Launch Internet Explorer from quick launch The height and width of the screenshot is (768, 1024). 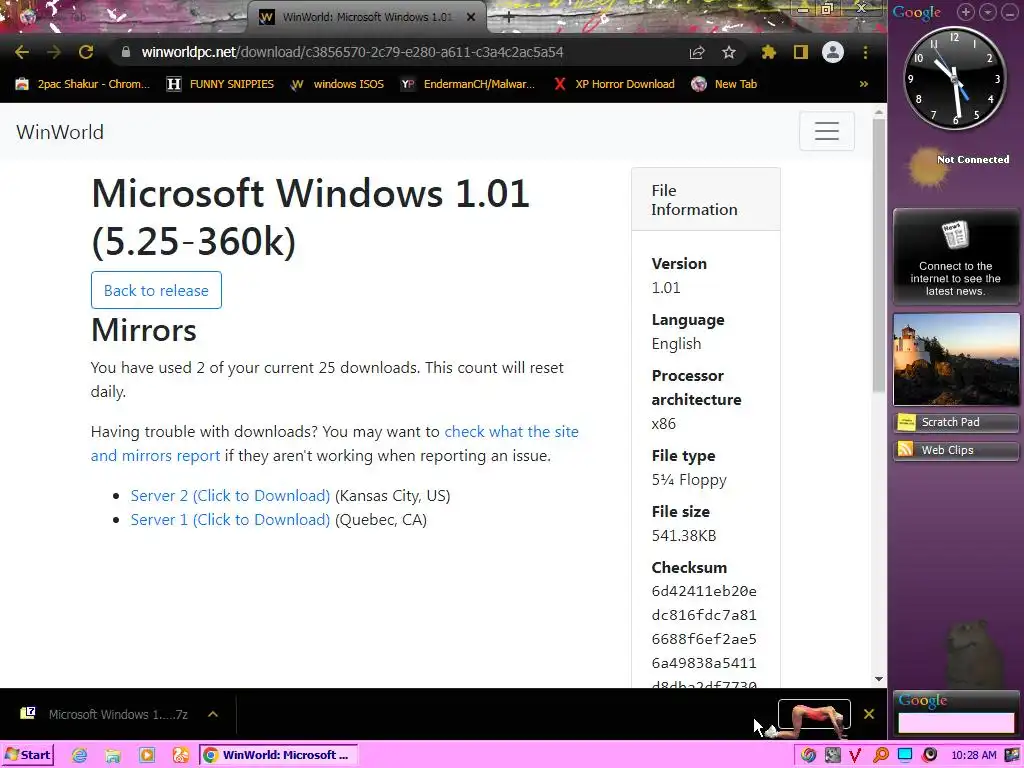[x=79, y=755]
